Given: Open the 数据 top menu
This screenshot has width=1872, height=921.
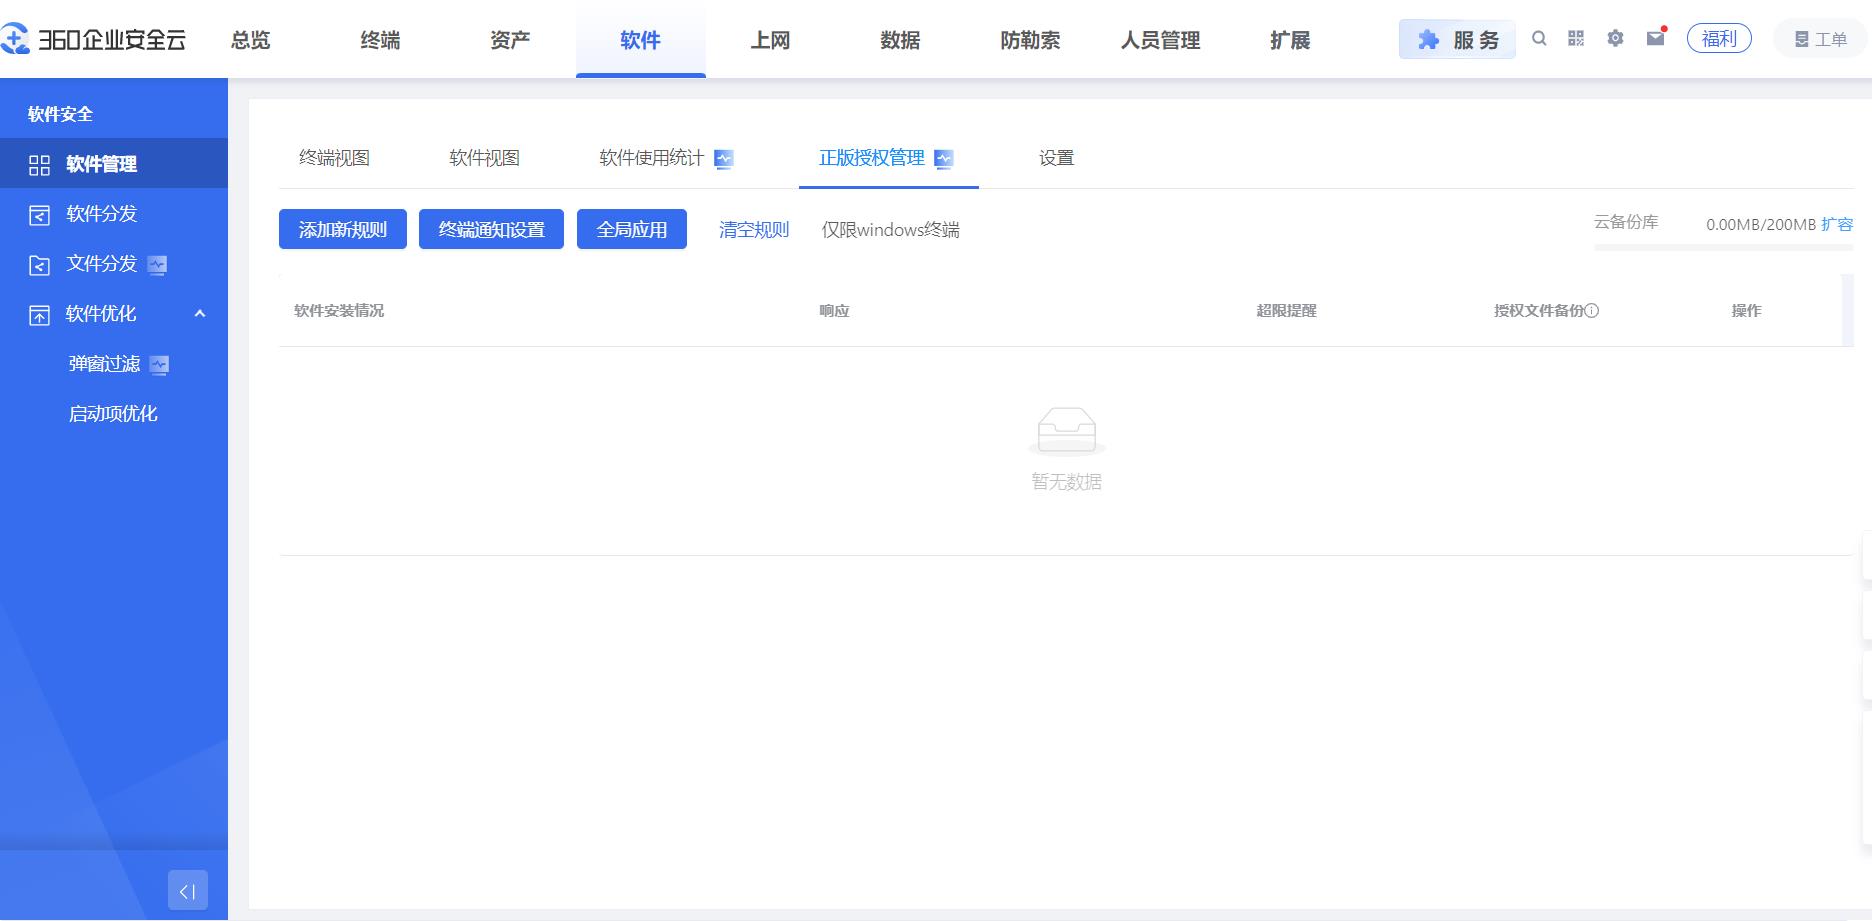Looking at the screenshot, I should coord(900,40).
